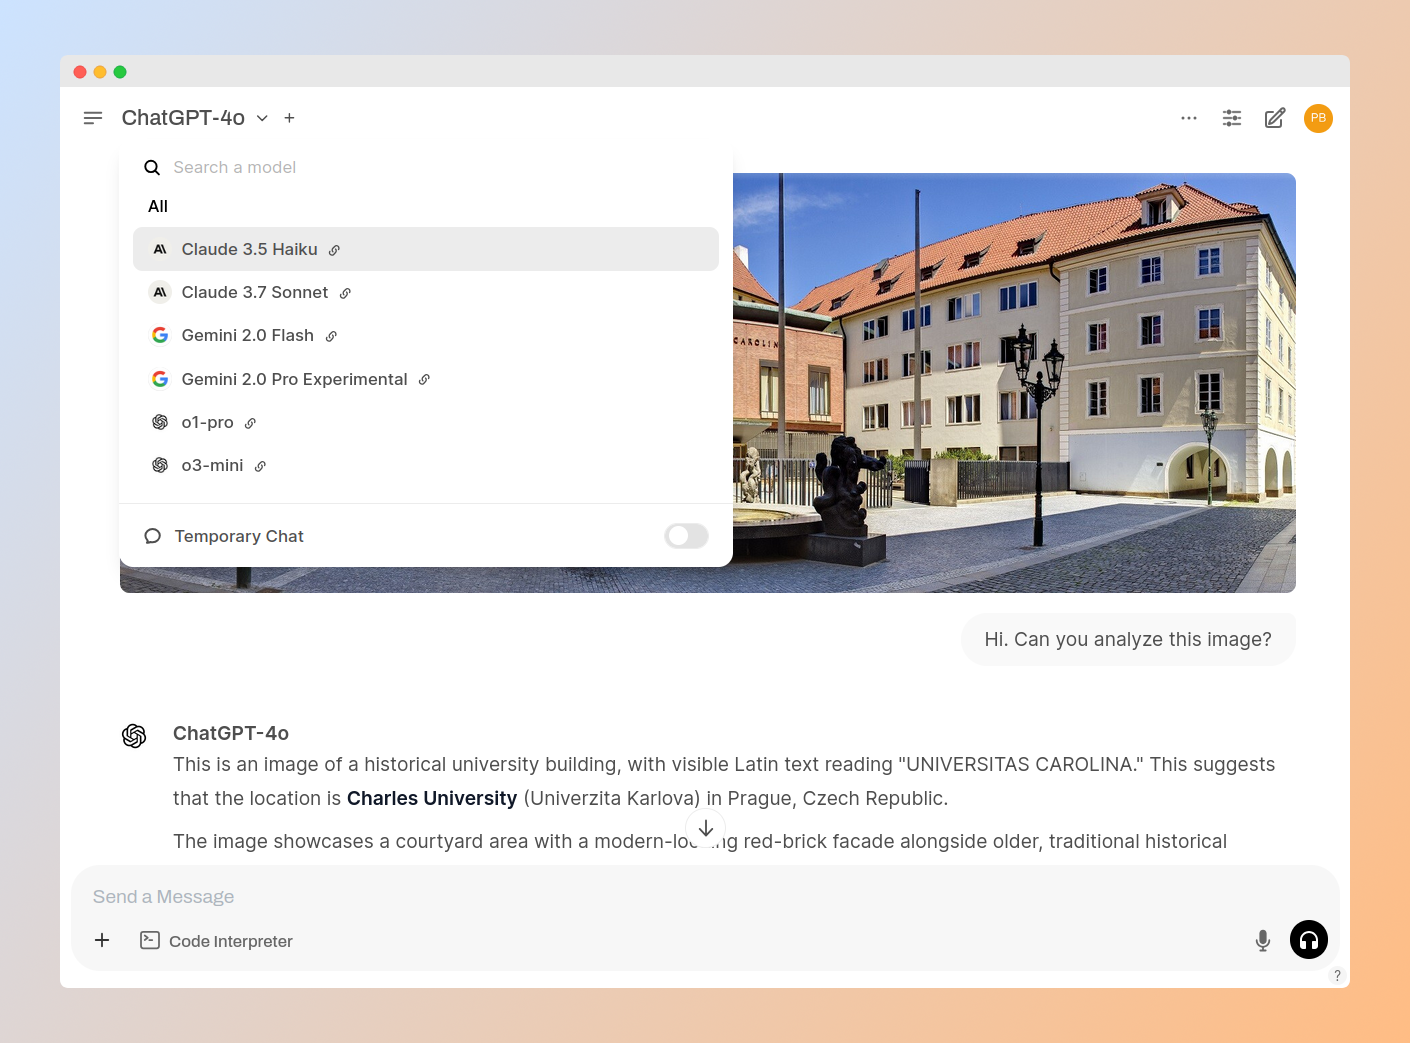Click the Temporary Chat bubble icon
The width and height of the screenshot is (1410, 1043).
pos(152,536)
